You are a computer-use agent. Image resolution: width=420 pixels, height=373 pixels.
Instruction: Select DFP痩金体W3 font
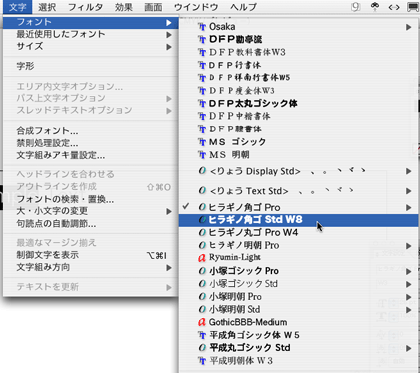[x=299, y=91]
